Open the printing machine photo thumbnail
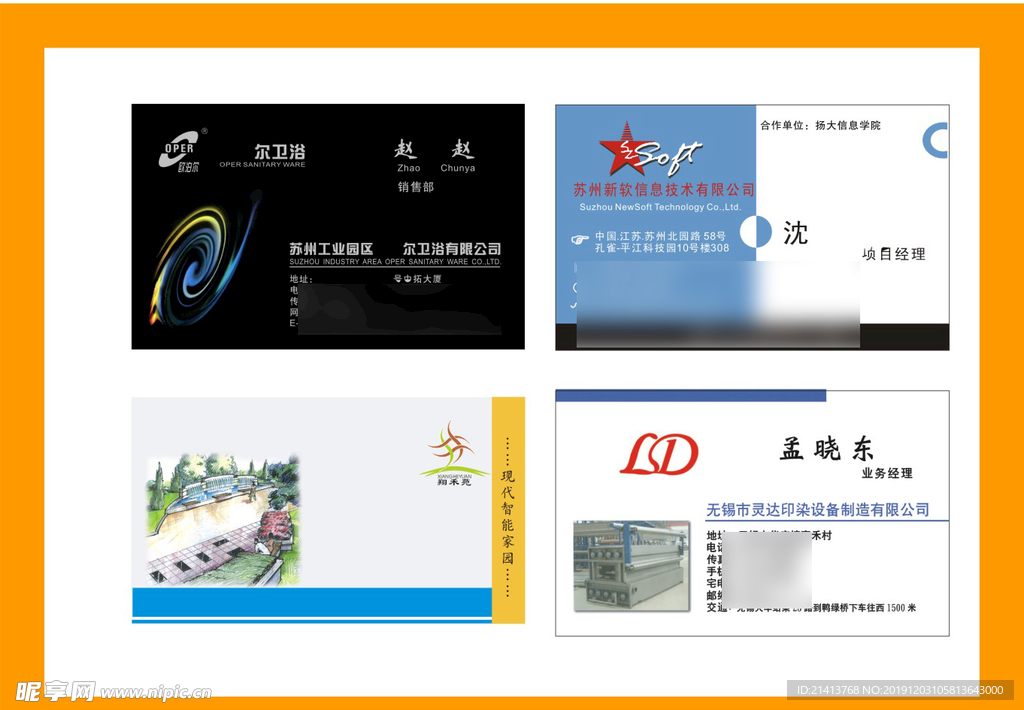 pyautogui.click(x=632, y=566)
